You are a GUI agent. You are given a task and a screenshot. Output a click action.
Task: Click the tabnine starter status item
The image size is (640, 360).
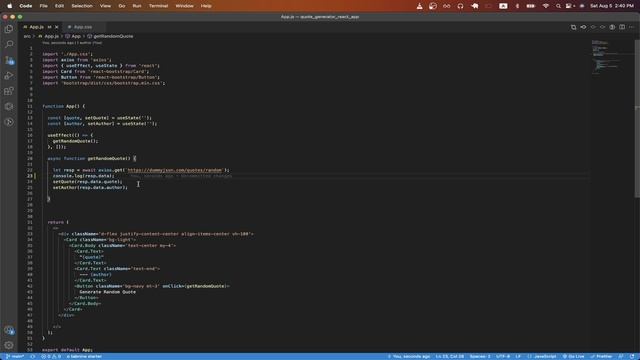84,356
